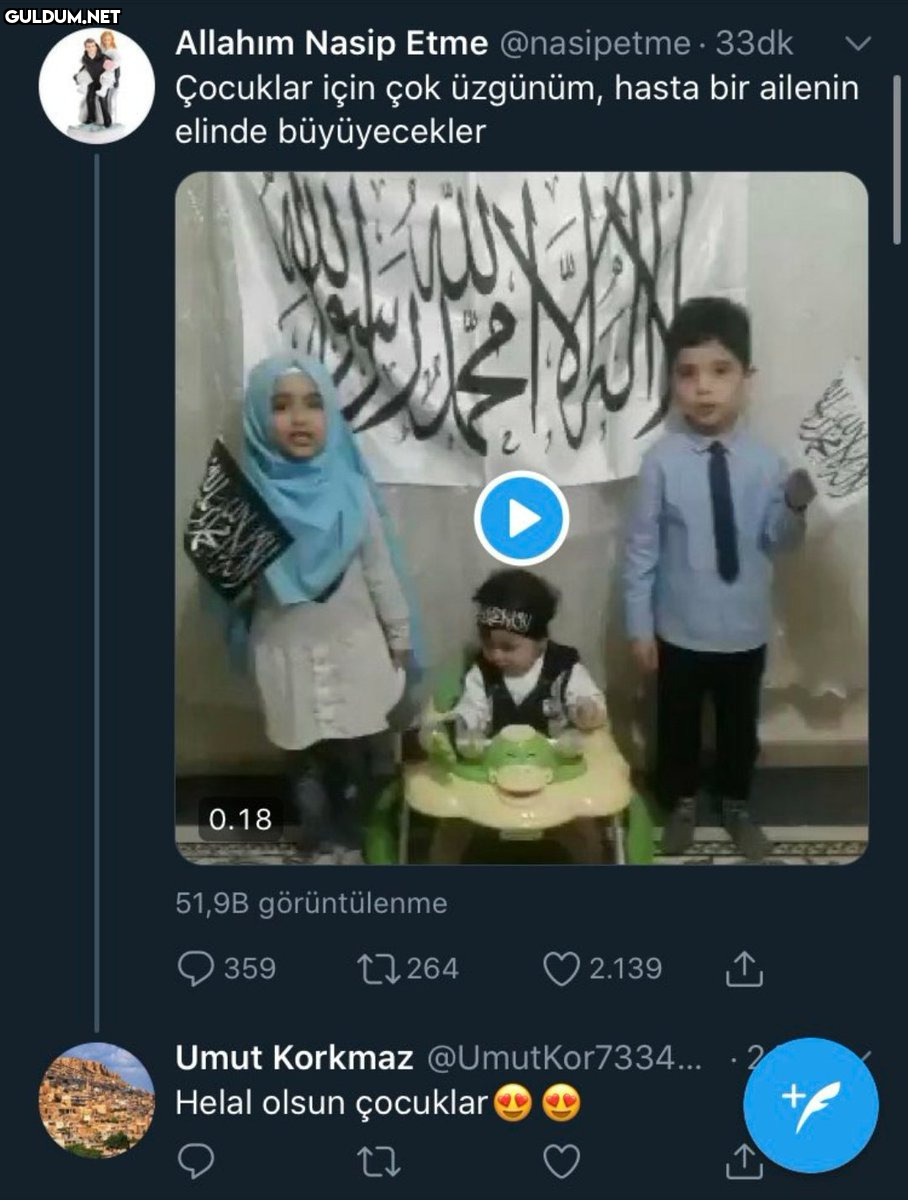Open Umut Korkmaz's profile avatar
The image size is (908, 1200).
pyautogui.click(x=96, y=1100)
